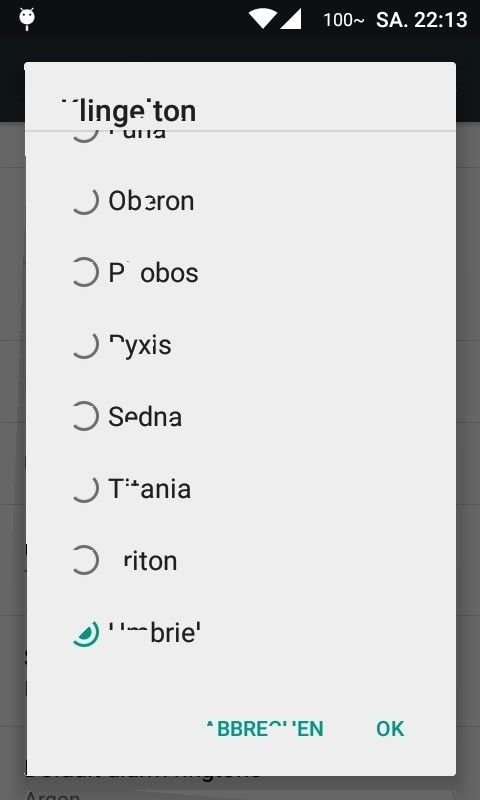This screenshot has width=480, height=800.
Task: Tap the selected Umbriel radio button
Action: point(85,633)
